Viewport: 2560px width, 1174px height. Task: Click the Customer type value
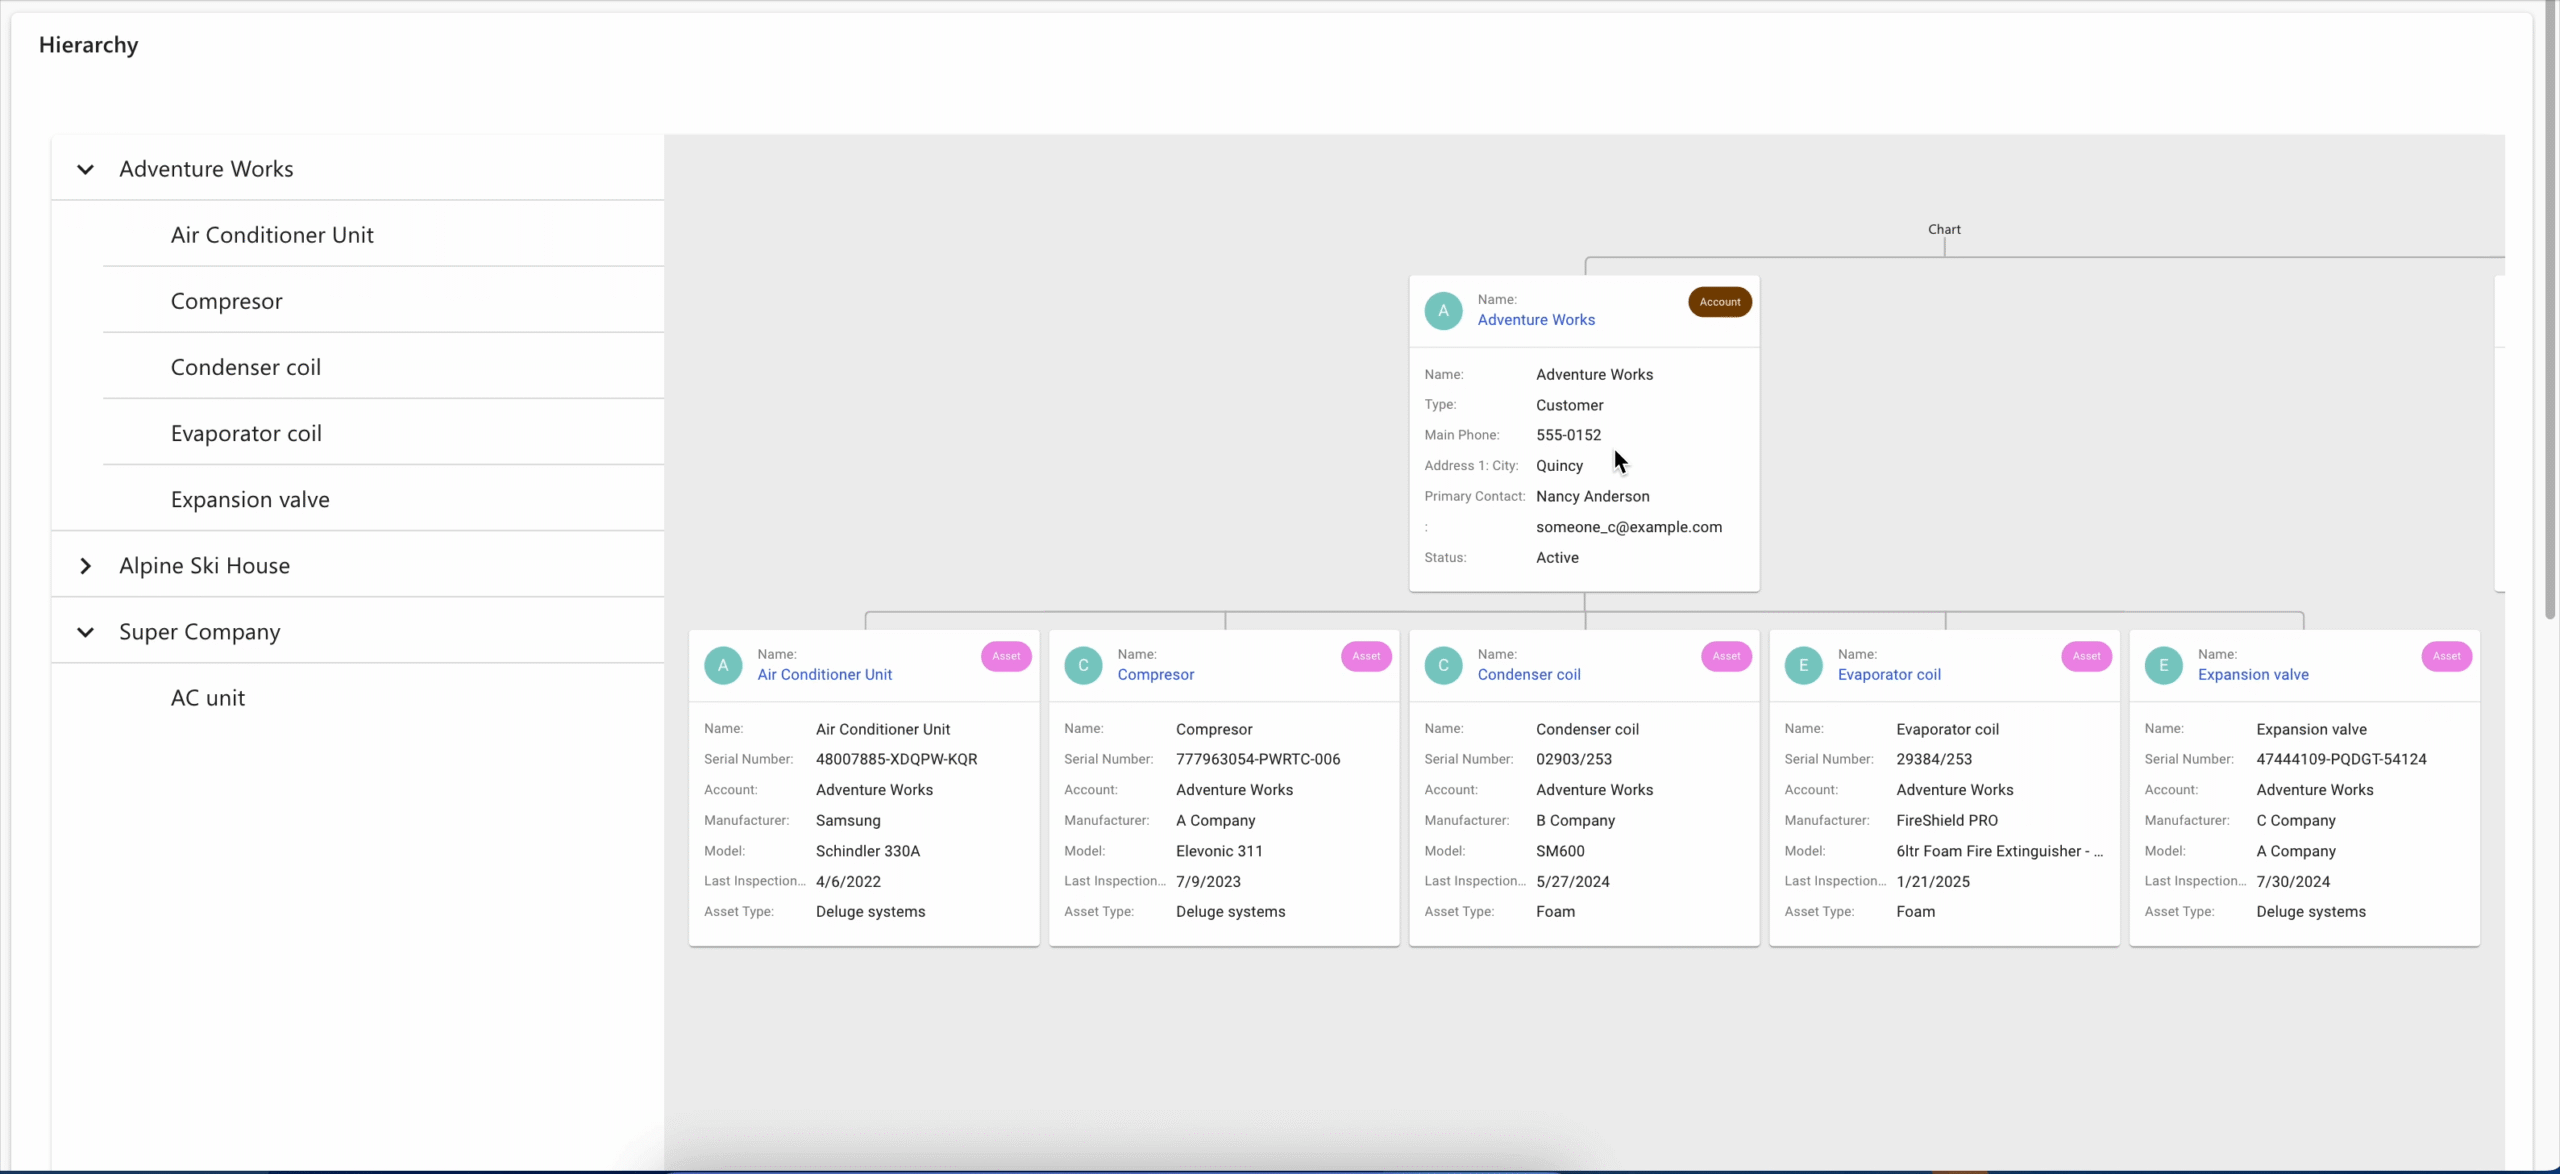pos(1569,405)
